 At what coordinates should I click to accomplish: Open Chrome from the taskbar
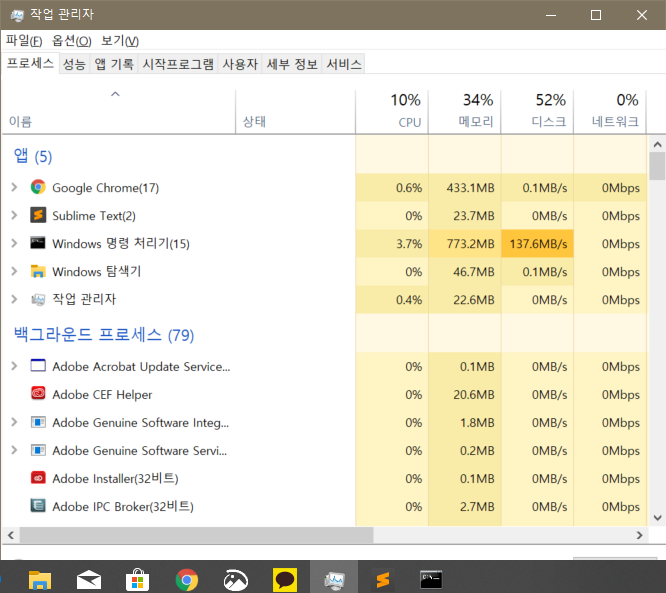(x=187, y=580)
